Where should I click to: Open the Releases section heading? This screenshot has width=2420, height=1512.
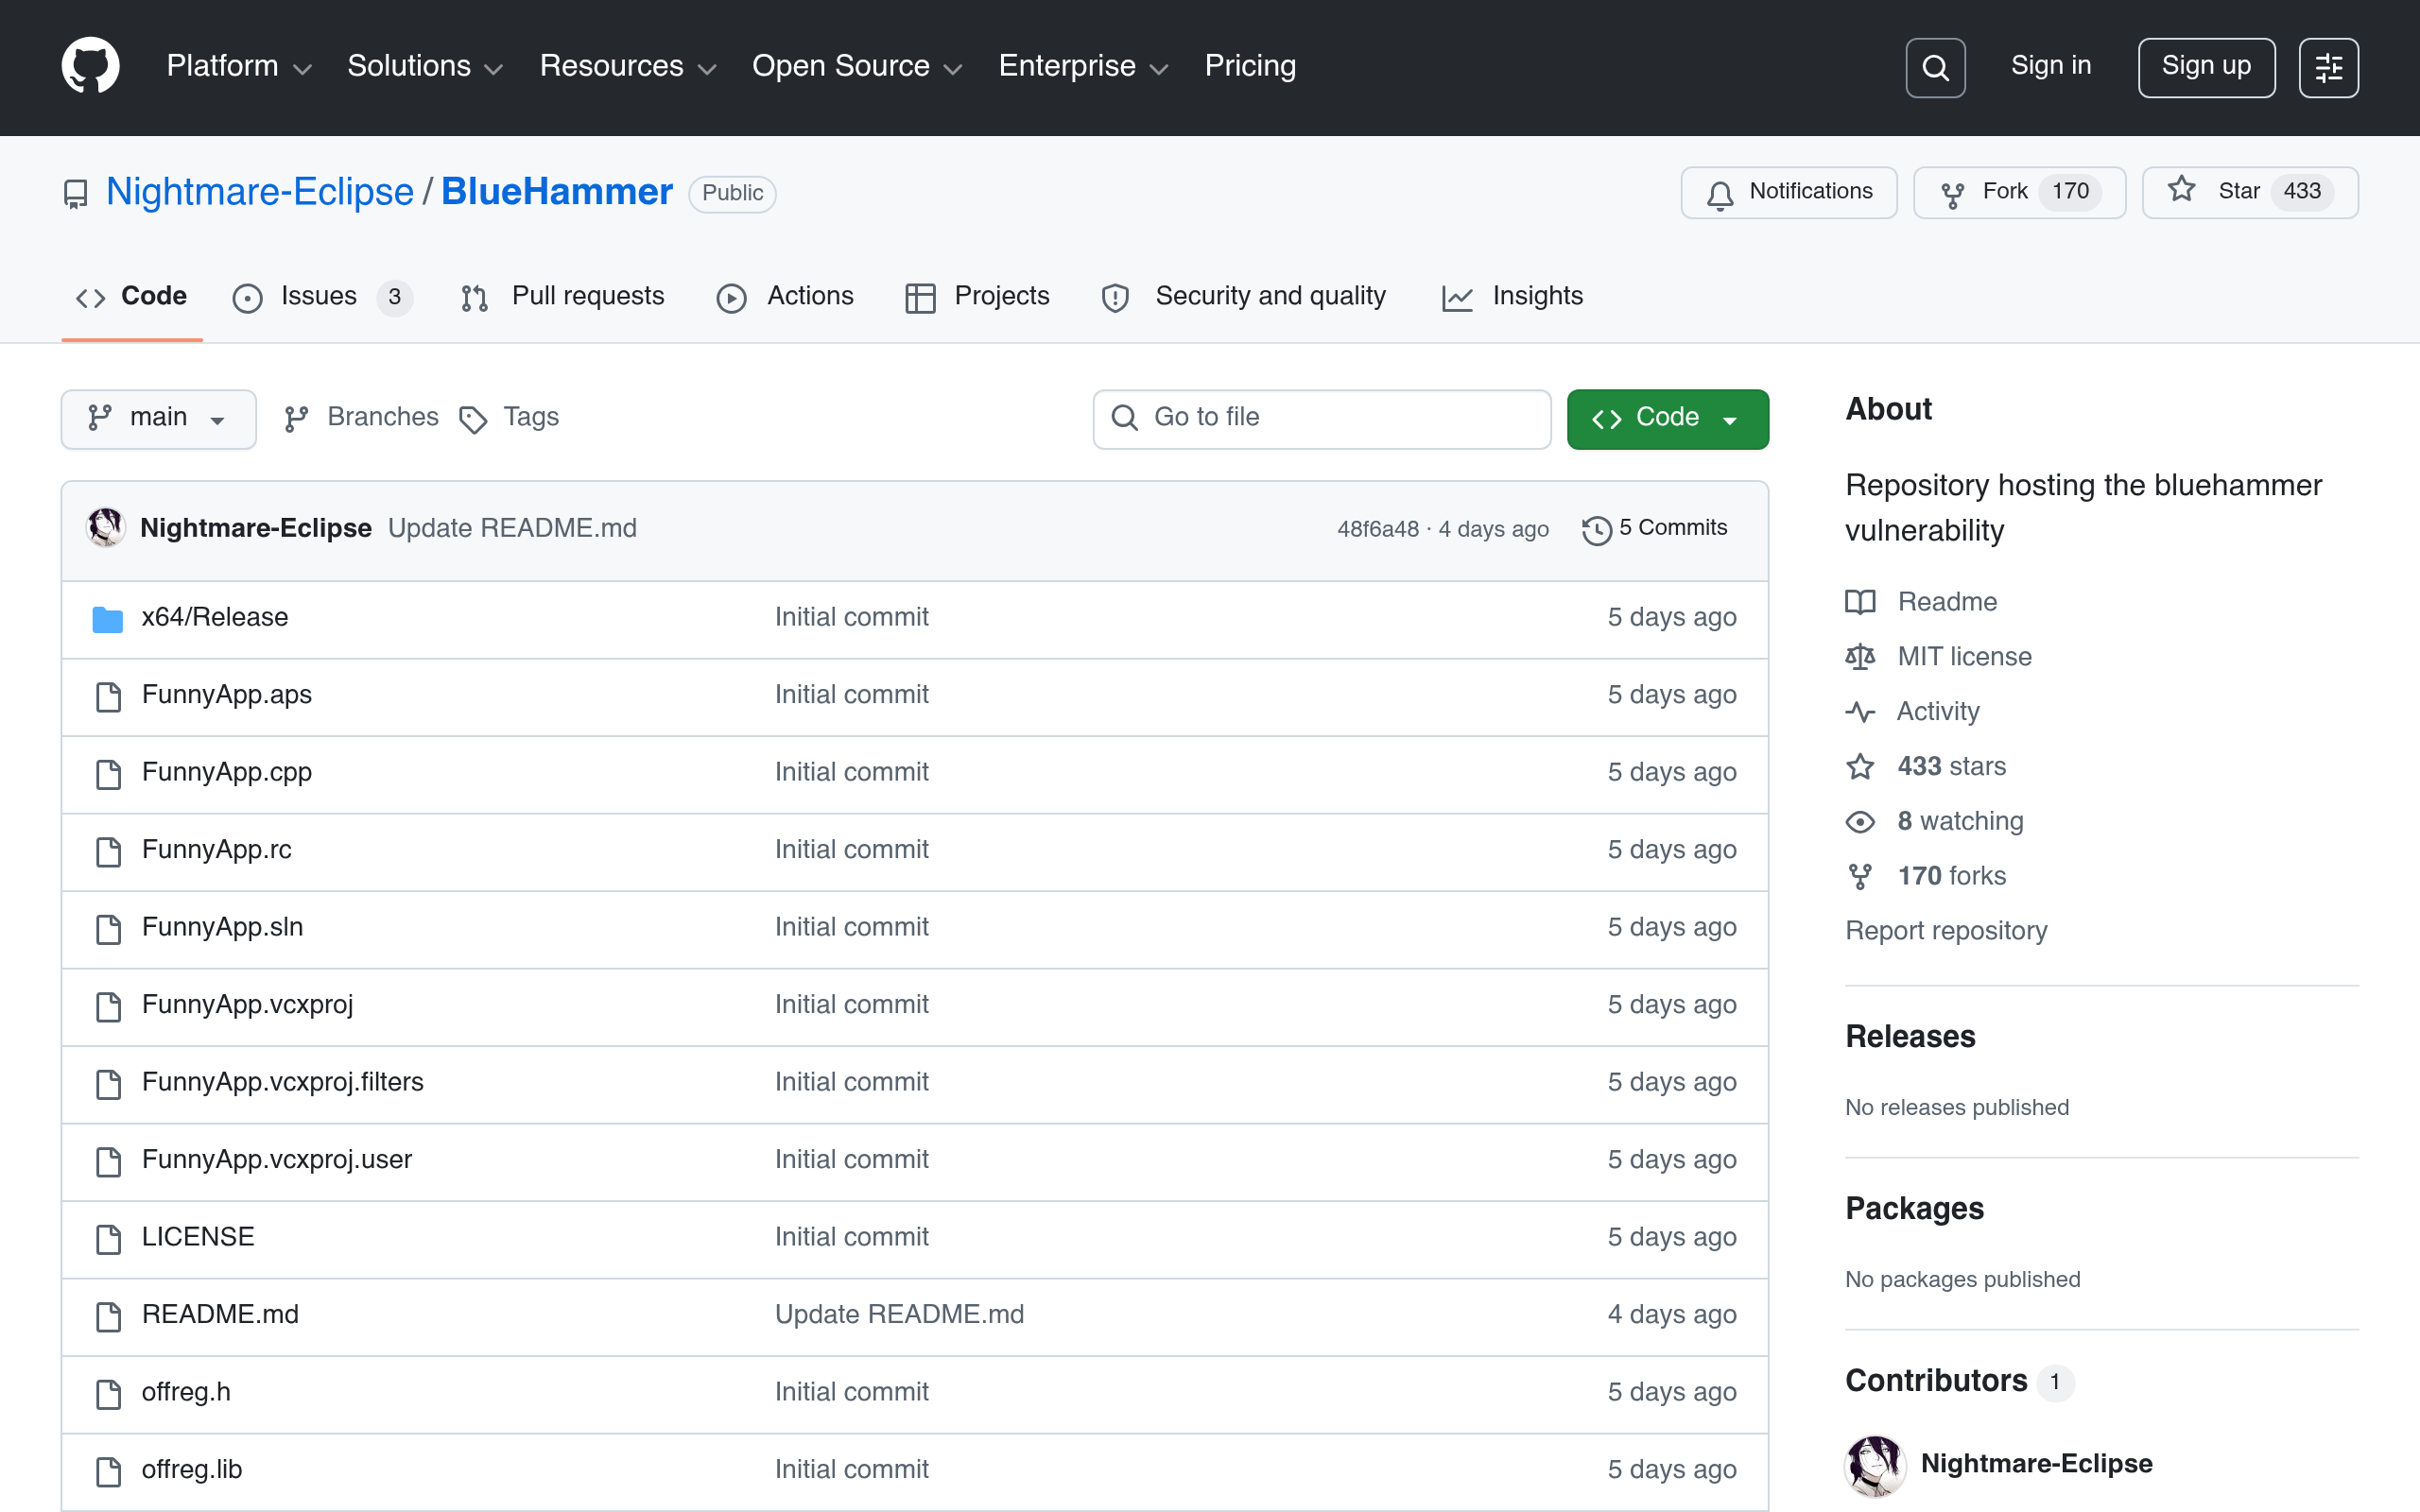coord(1910,1037)
